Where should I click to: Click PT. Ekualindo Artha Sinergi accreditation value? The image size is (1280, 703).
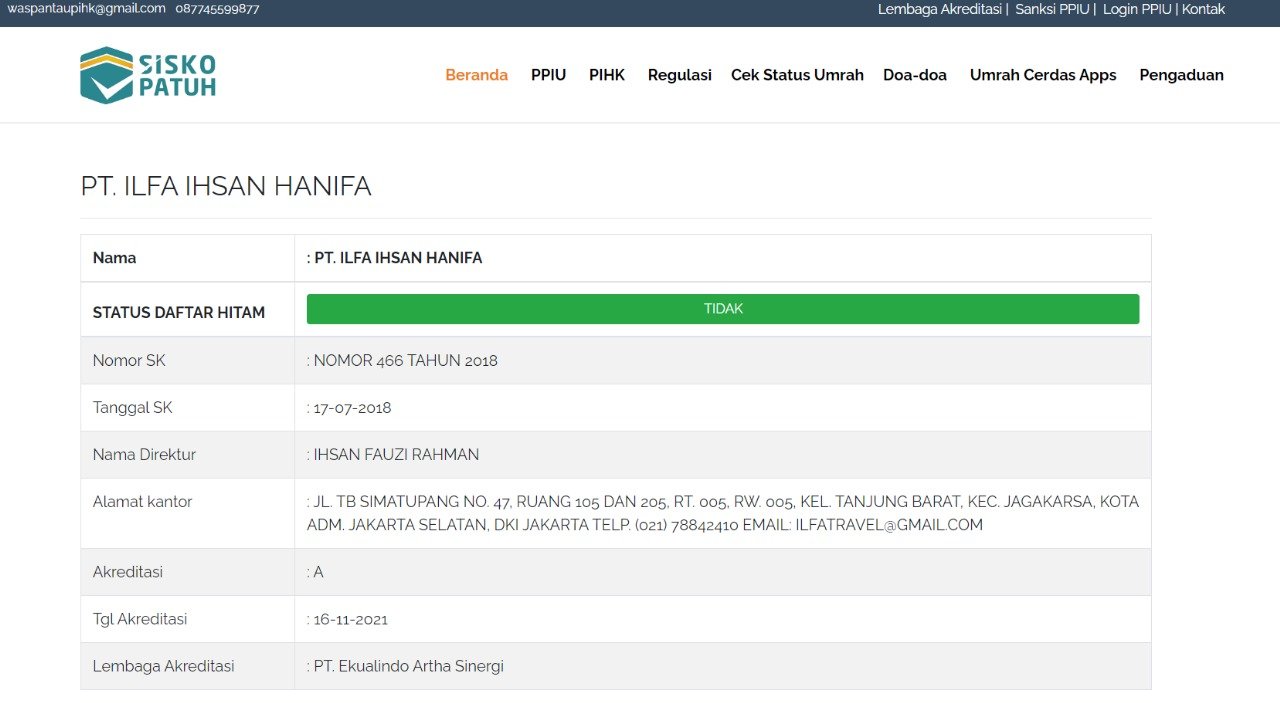(408, 666)
